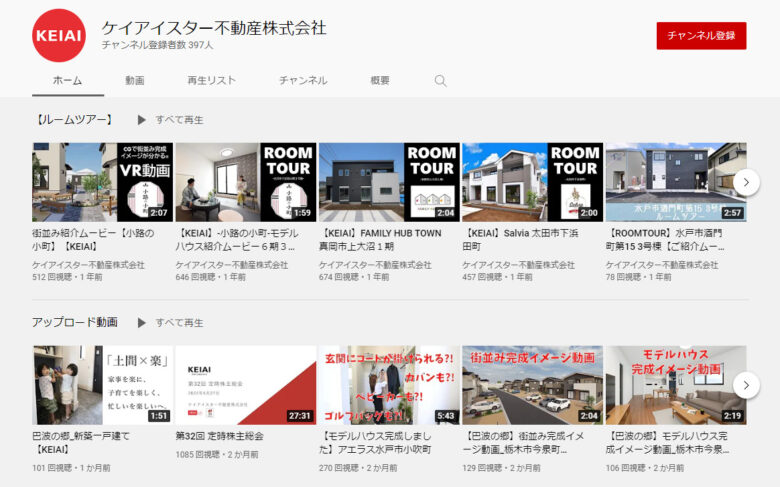Click the KEIAI channel avatar logo
The width and height of the screenshot is (780, 487).
point(59,35)
